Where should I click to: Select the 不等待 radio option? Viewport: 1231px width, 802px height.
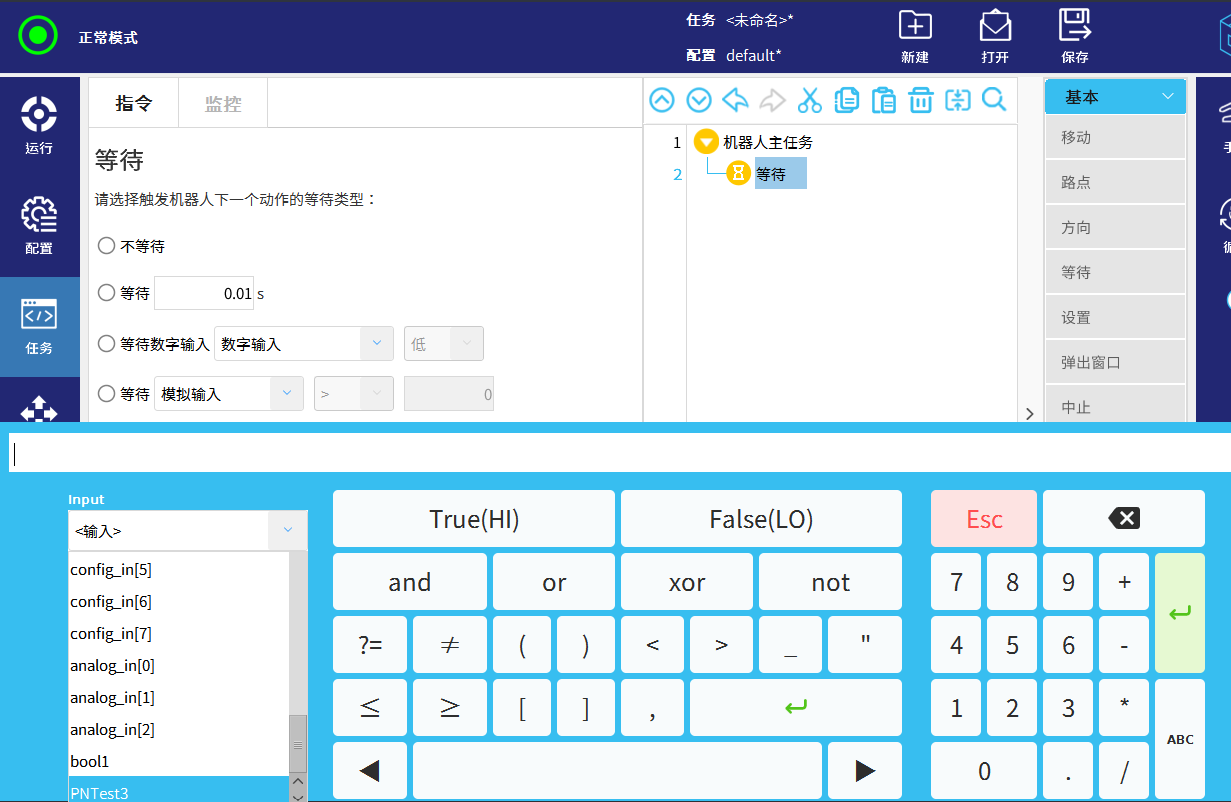click(x=107, y=246)
